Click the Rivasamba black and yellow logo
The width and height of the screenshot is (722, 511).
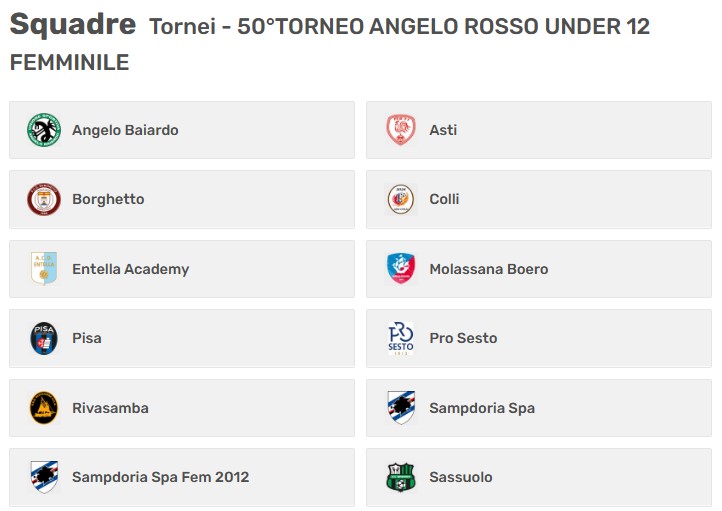(44, 408)
